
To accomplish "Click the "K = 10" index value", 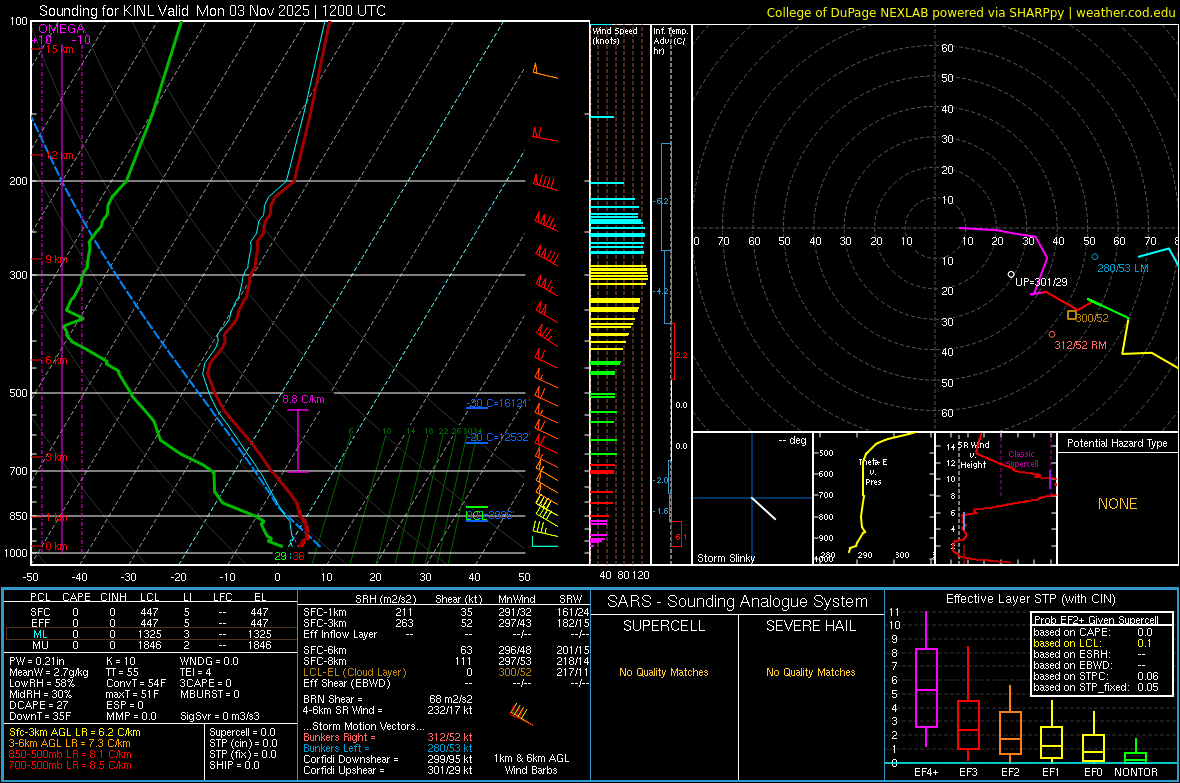I will [120, 661].
